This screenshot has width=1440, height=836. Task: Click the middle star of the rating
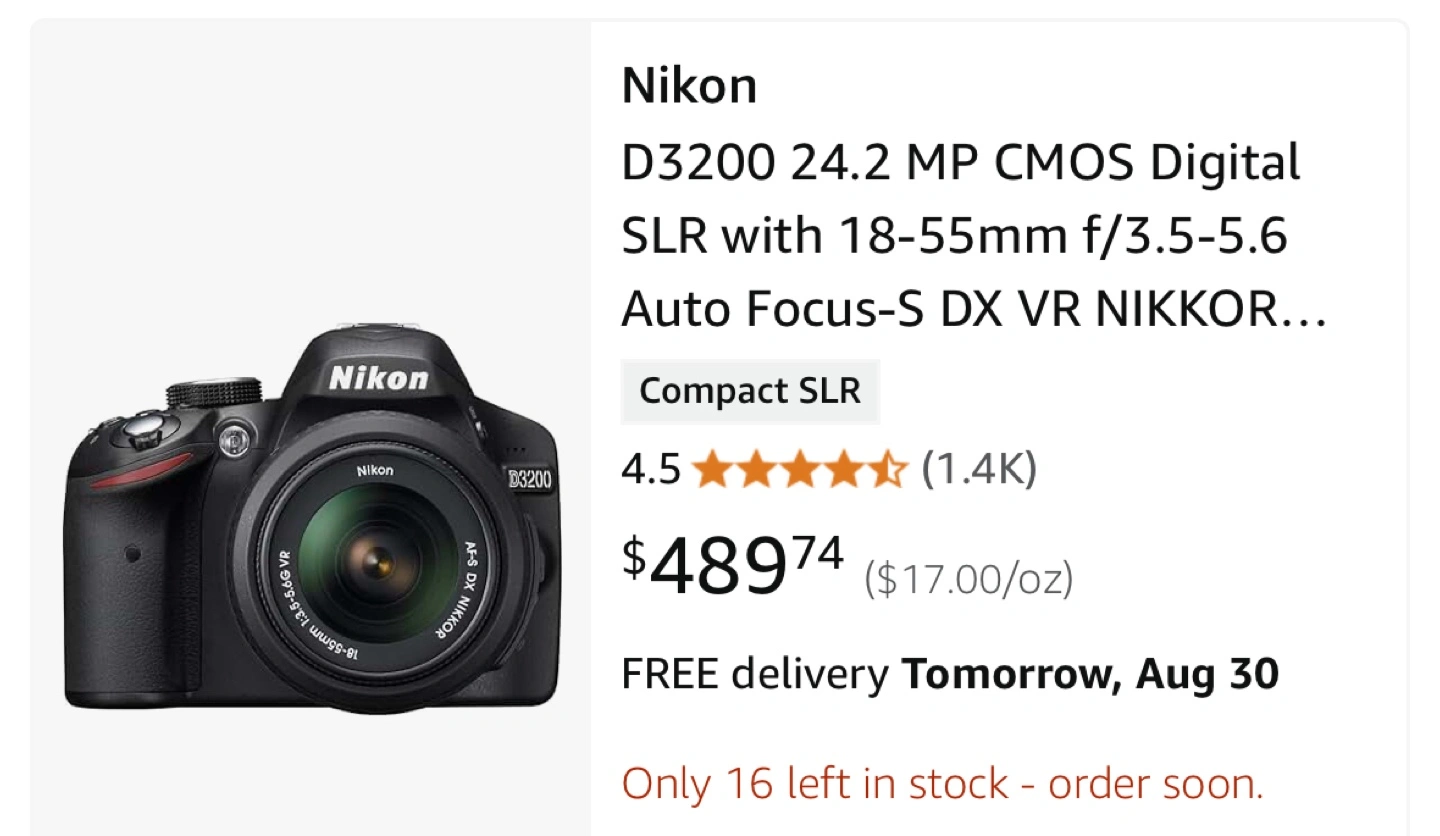coord(800,469)
